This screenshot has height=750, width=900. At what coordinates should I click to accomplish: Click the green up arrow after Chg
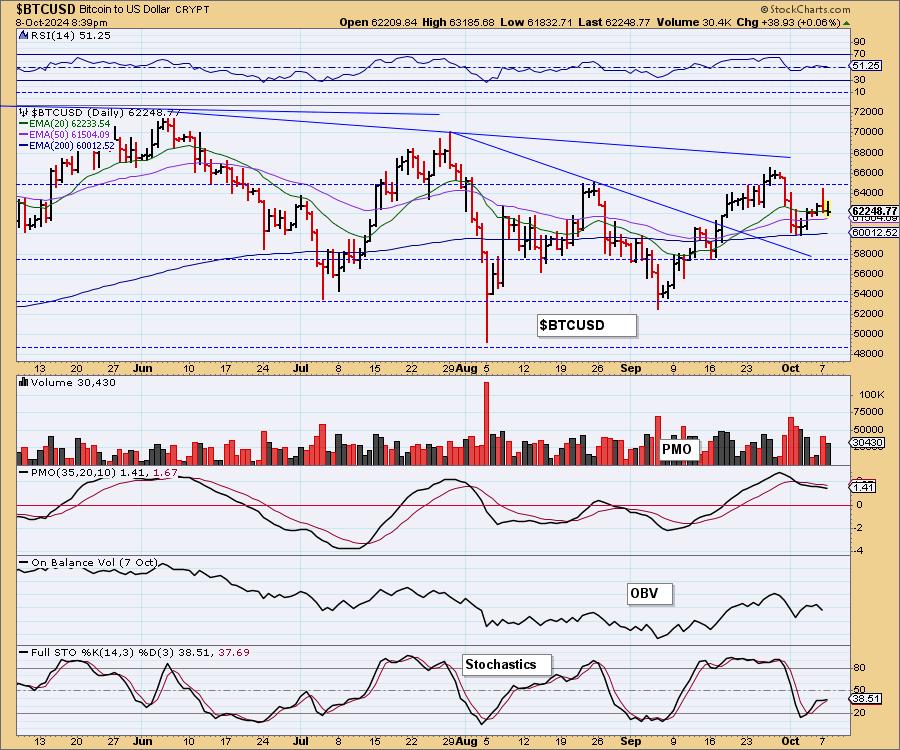click(x=847, y=23)
